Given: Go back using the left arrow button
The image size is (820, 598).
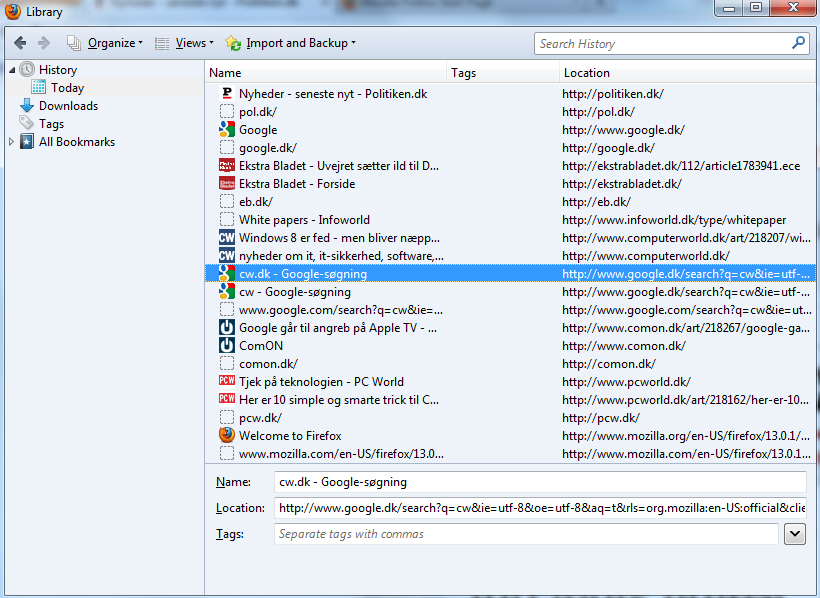Looking at the screenshot, I should [20, 43].
